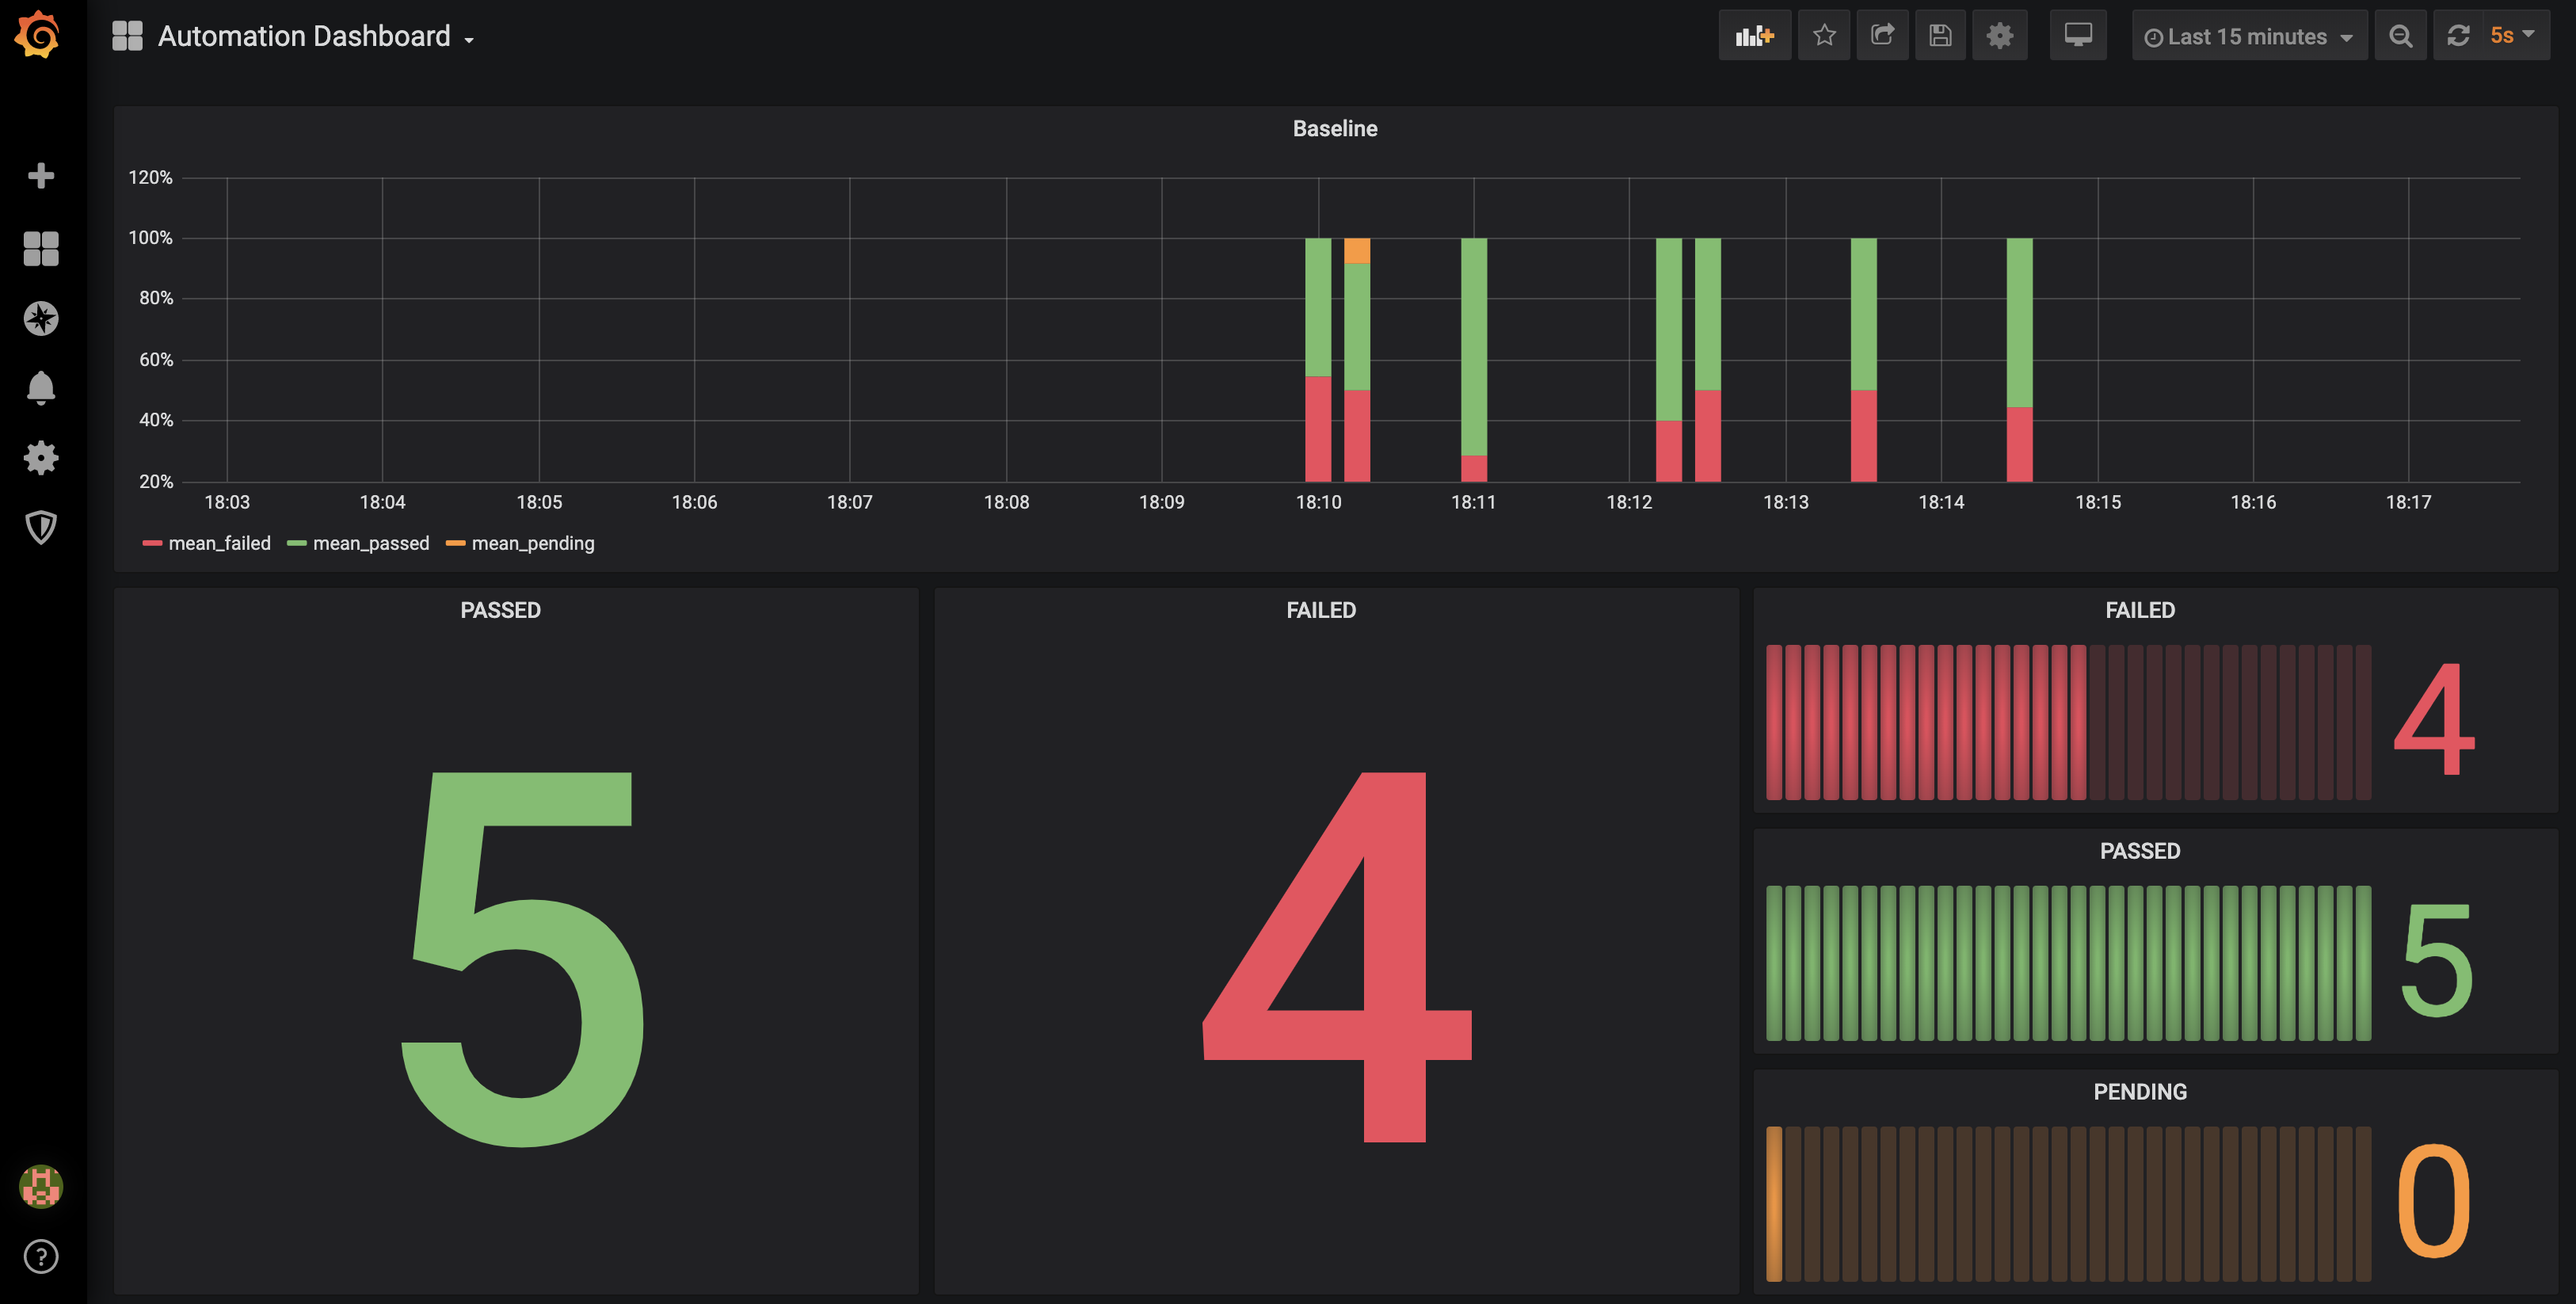Open dashboard settings gear in top bar
2576x1304 pixels.
(1999, 36)
